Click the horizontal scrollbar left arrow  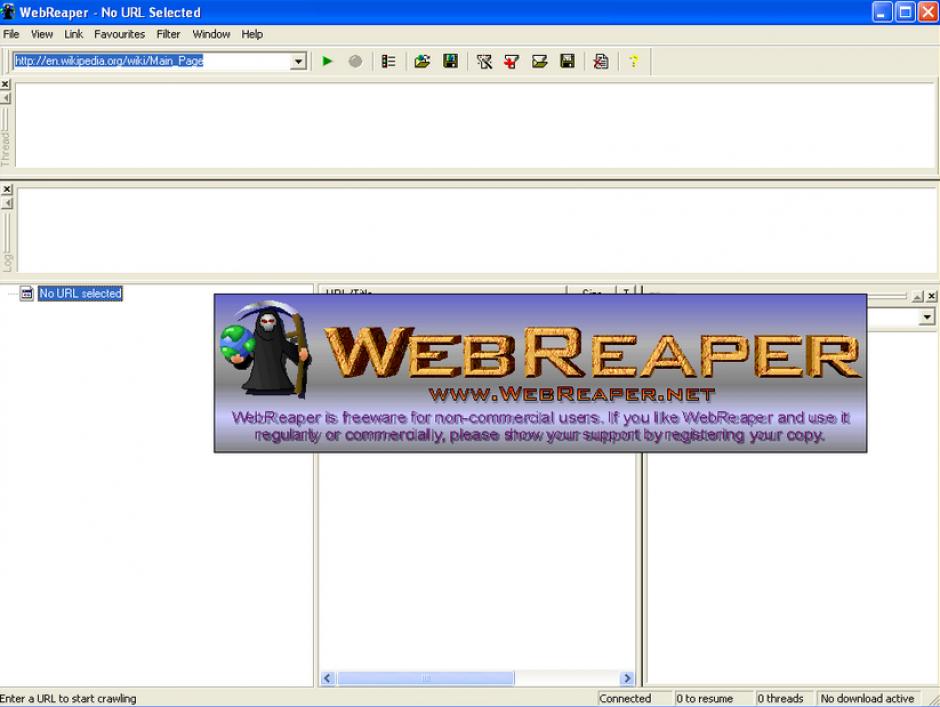327,678
